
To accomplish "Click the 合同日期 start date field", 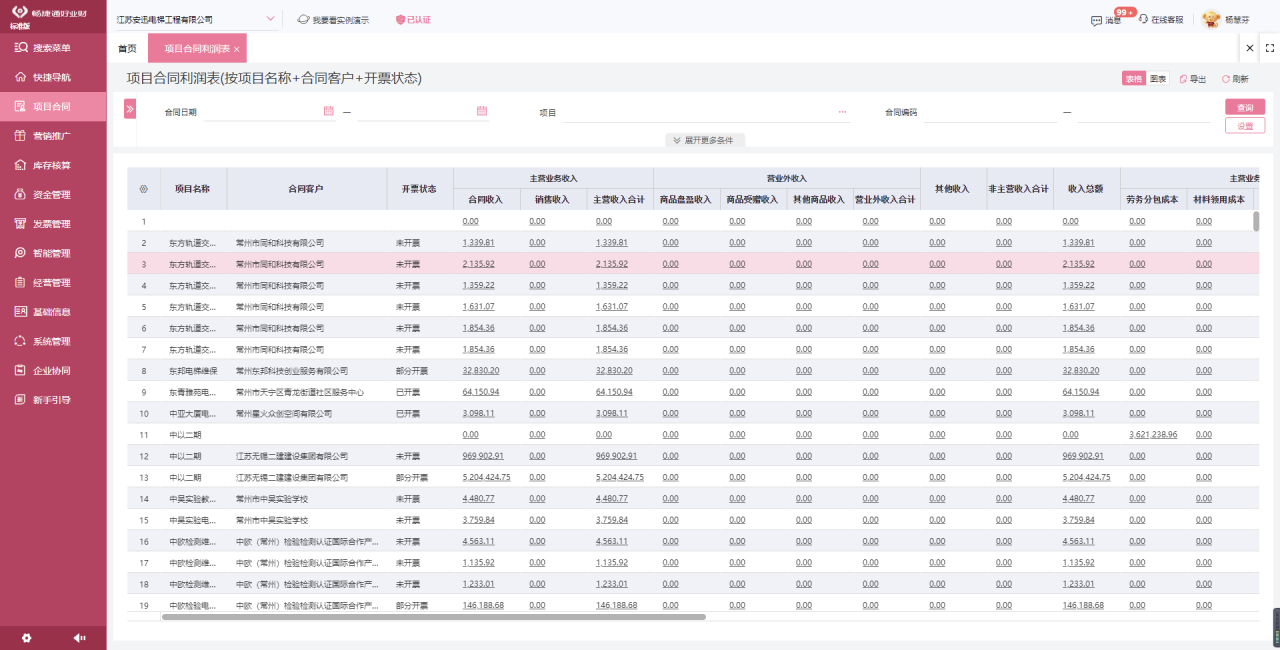I will click(271, 112).
